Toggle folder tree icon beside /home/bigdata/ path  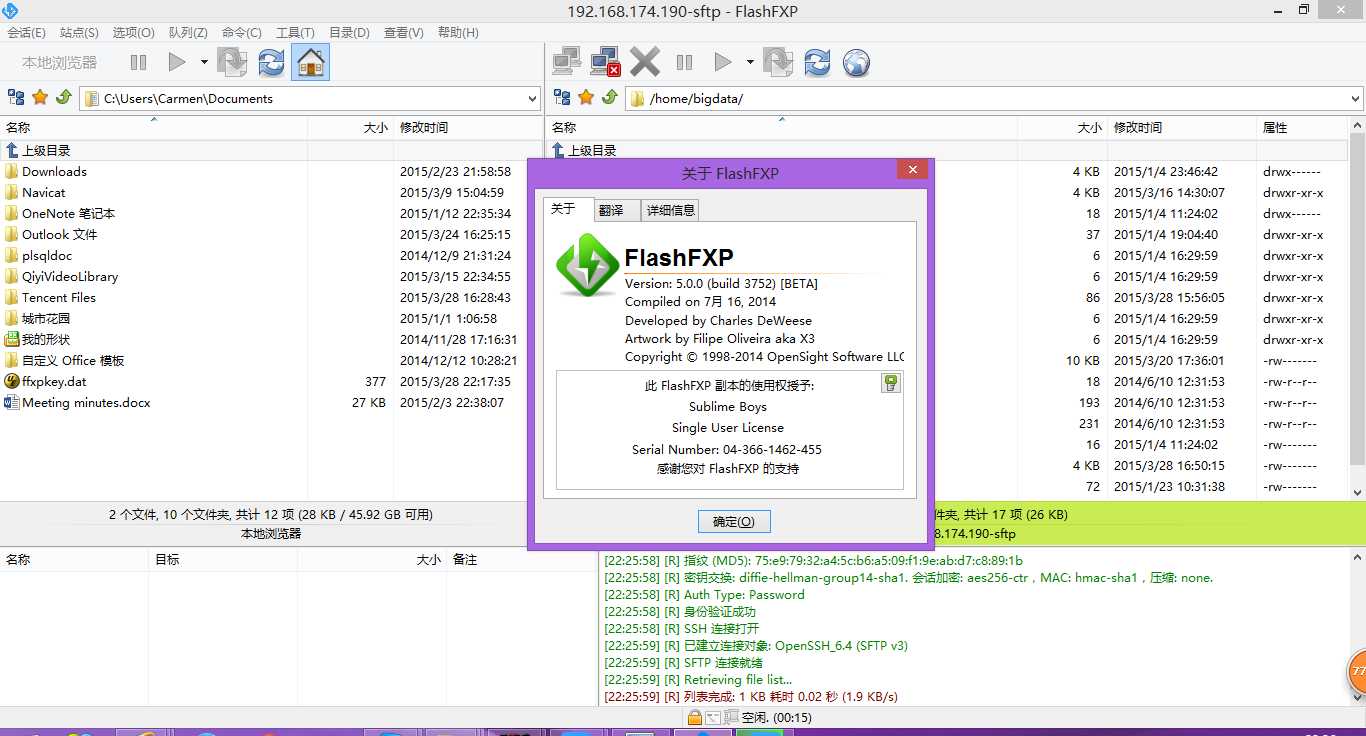click(562, 97)
